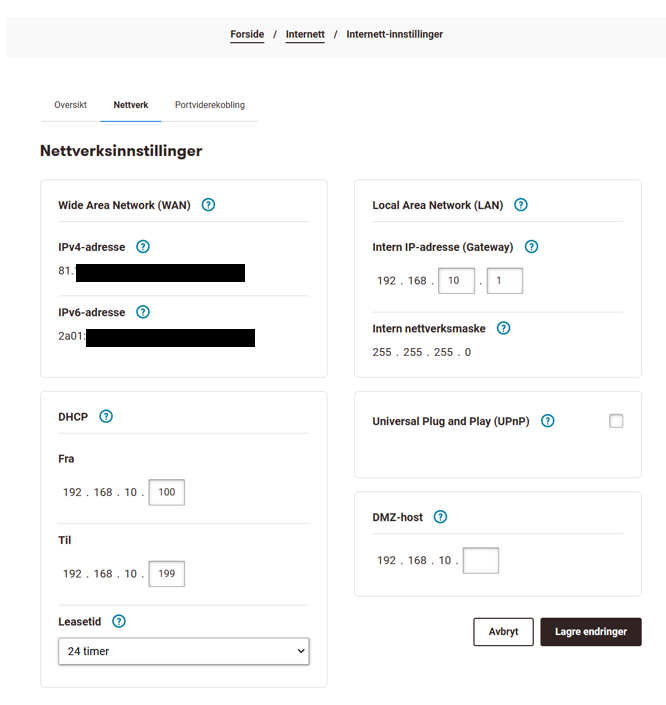The image size is (666, 705).
Task: Open Leasetid help icon
Action: (x=119, y=621)
